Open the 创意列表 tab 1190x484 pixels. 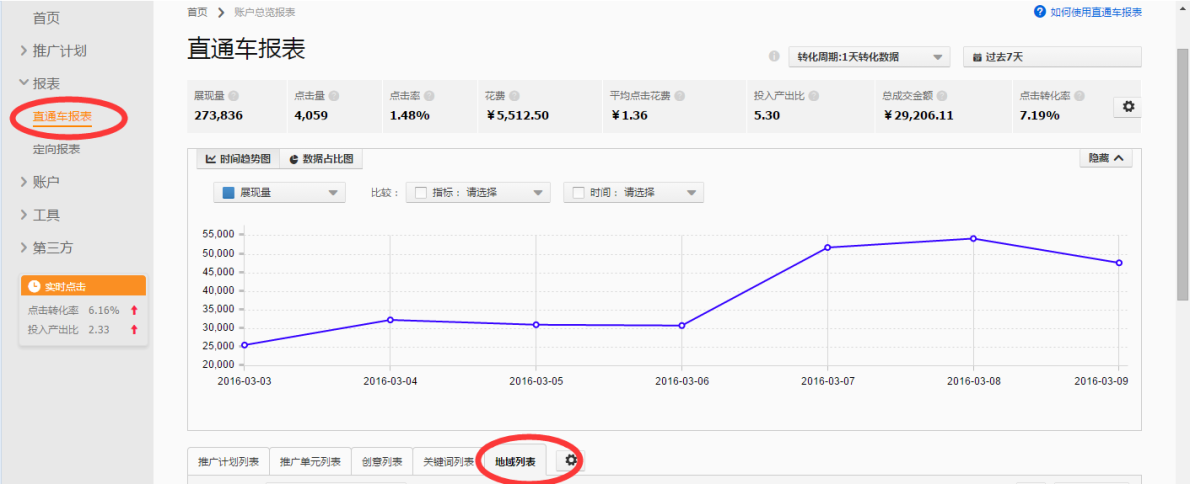click(x=382, y=461)
